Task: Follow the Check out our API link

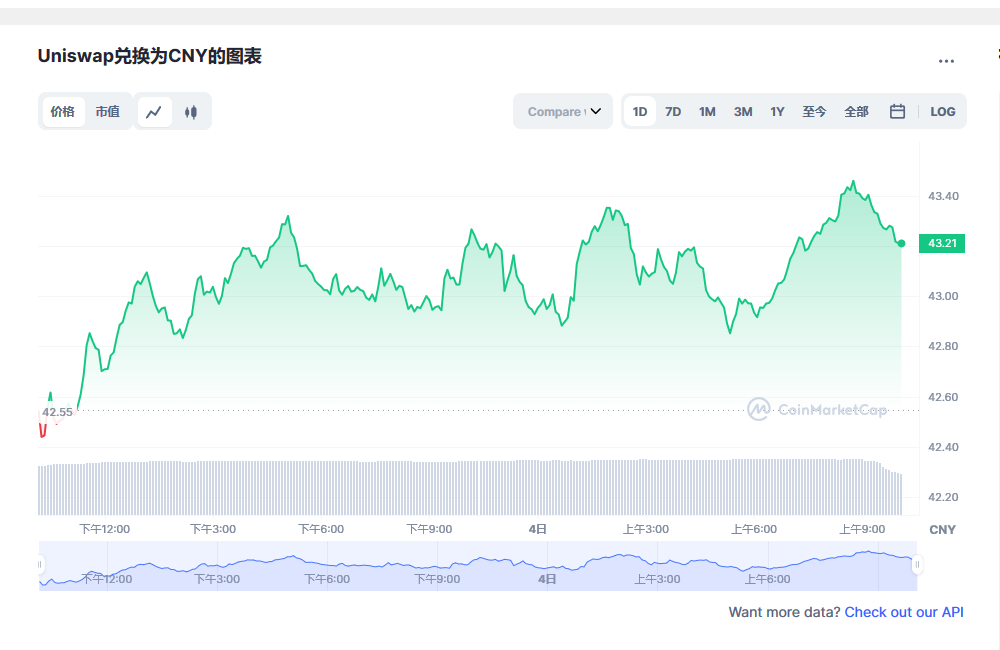Action: (904, 612)
